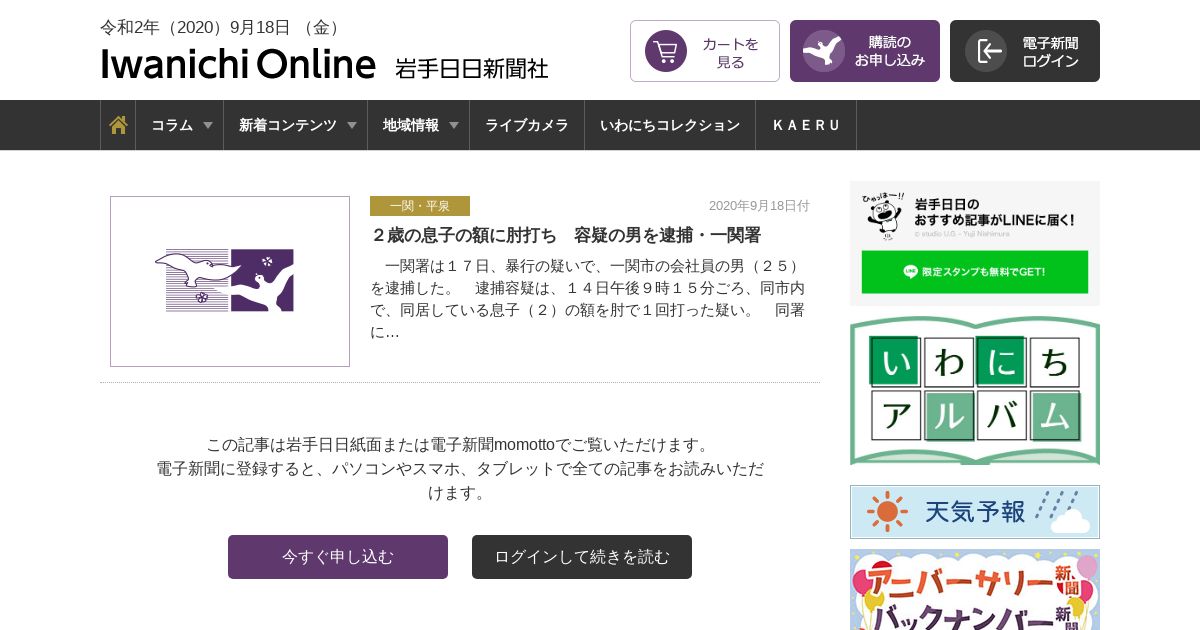
Task: Open the Iwanichi Online logo link
Action: pyautogui.click(x=238, y=64)
